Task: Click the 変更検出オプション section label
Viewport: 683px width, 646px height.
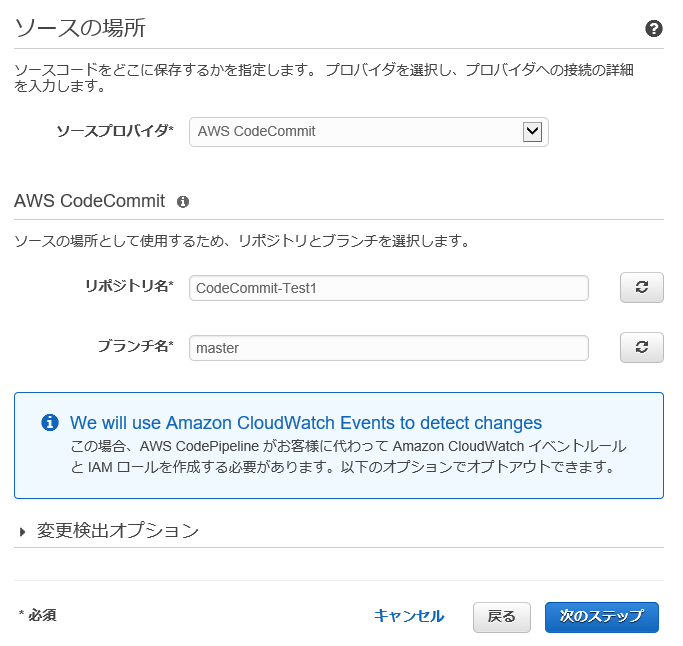Action: tap(118, 531)
